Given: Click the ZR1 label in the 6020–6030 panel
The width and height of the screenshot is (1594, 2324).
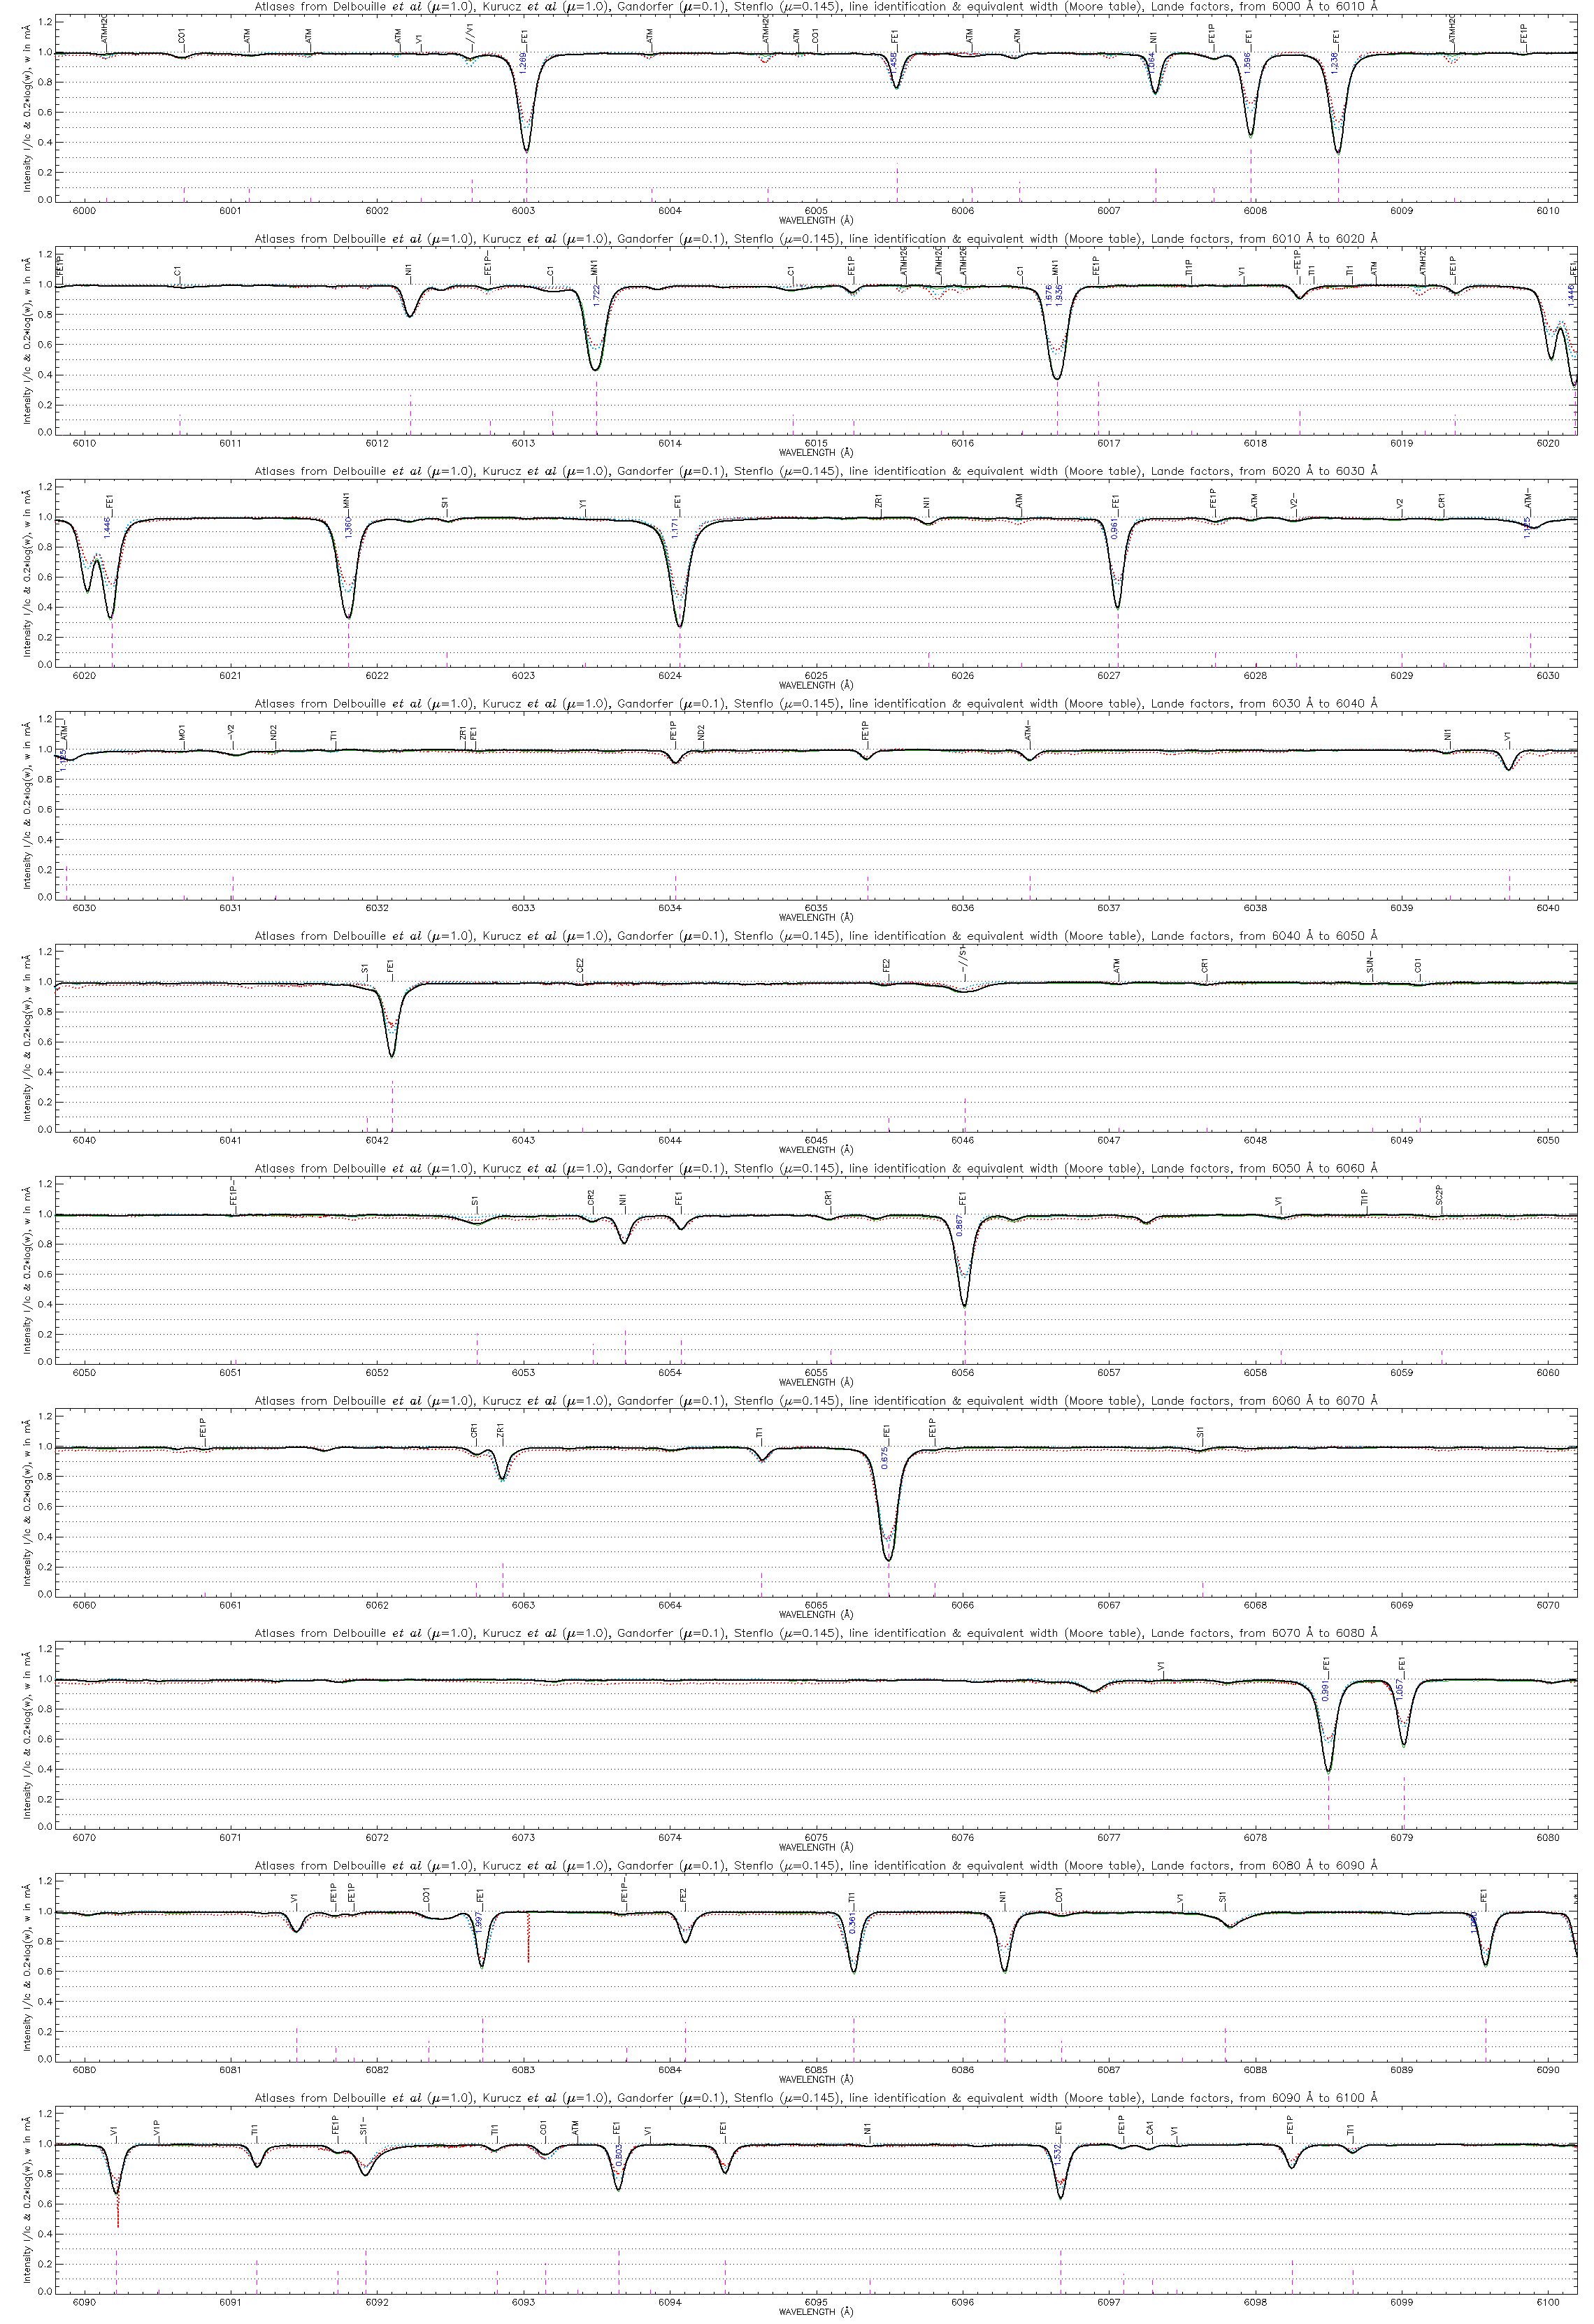Looking at the screenshot, I should (x=878, y=502).
